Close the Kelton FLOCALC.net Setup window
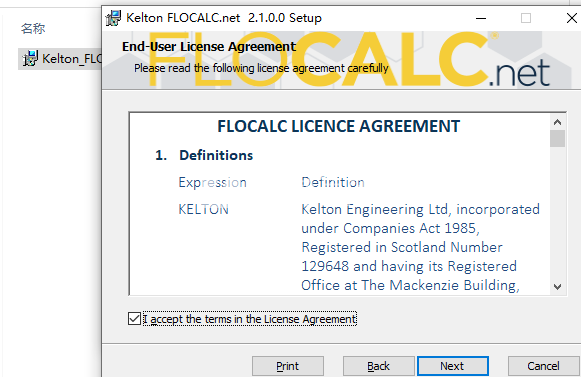 click(572, 18)
